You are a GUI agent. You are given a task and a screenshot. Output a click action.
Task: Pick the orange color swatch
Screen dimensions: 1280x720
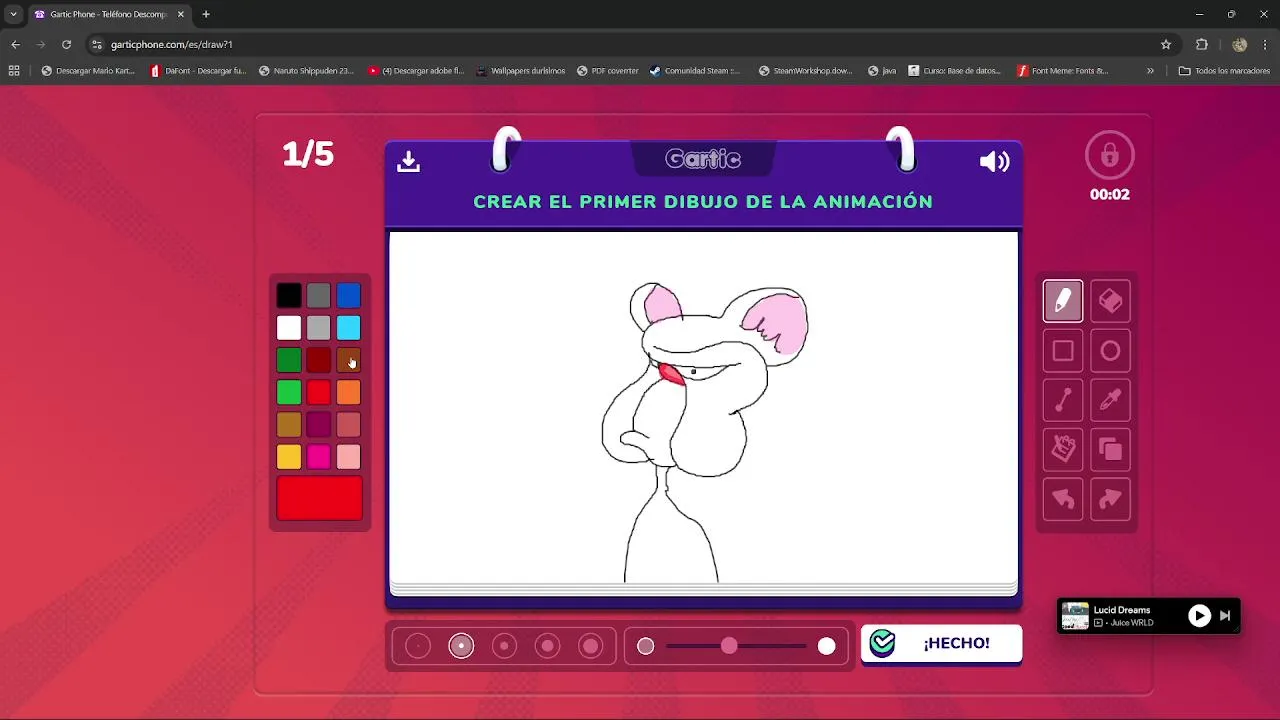348,392
